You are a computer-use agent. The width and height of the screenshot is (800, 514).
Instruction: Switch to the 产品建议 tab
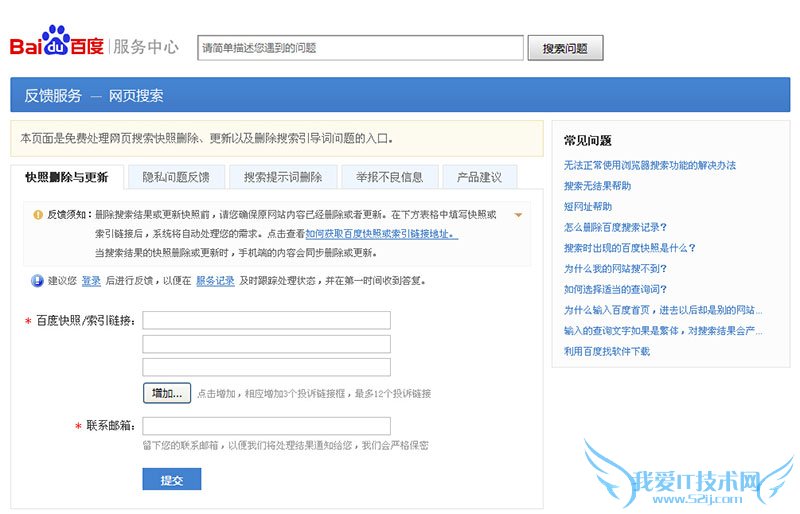tap(480, 177)
